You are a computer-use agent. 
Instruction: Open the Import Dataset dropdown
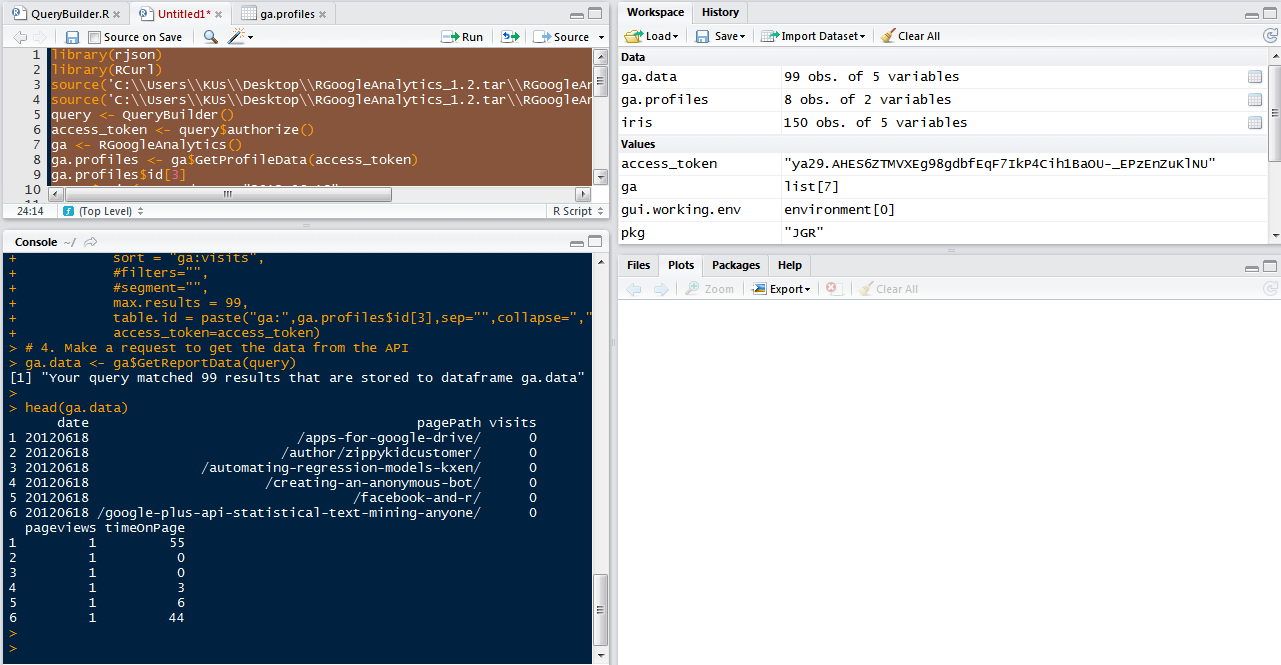pos(813,36)
